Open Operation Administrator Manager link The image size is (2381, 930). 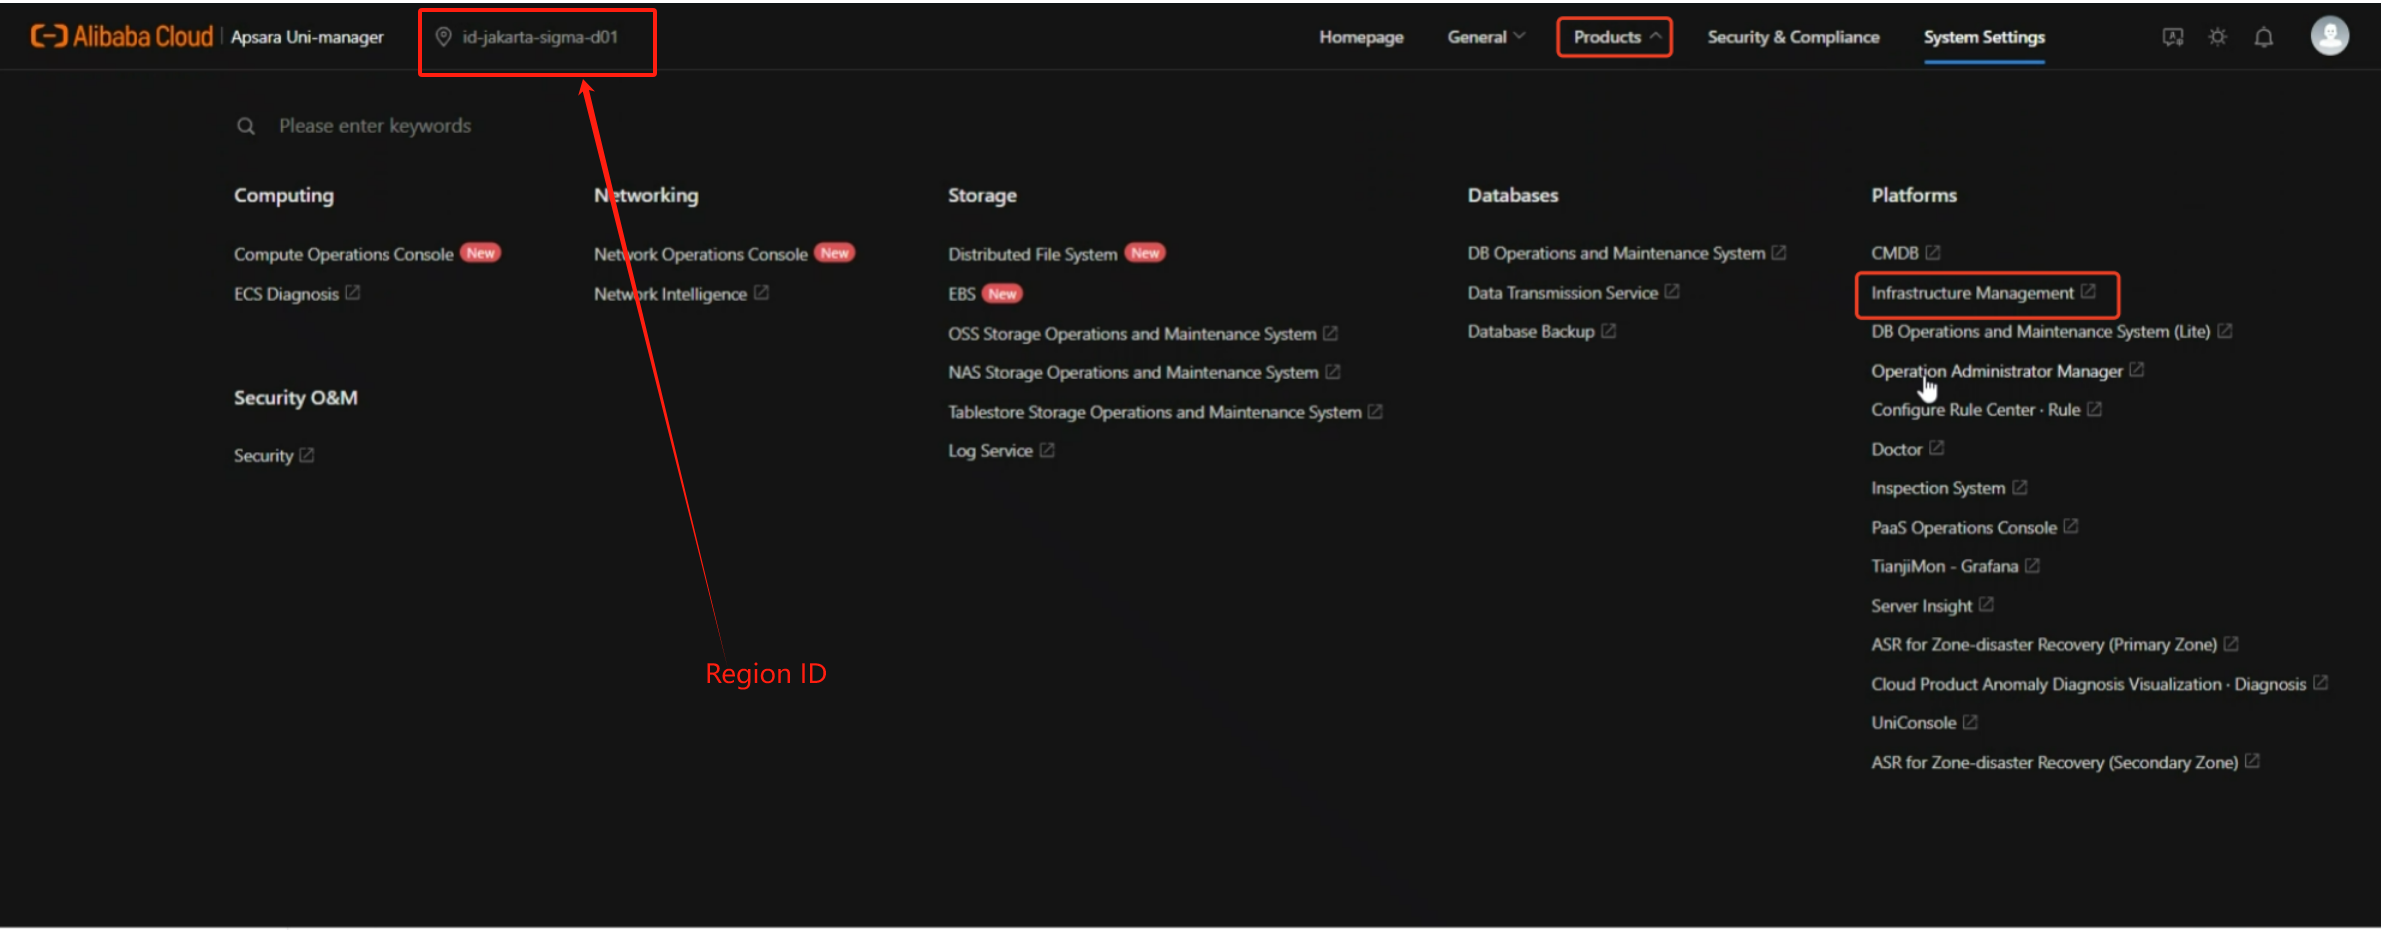(x=1996, y=371)
